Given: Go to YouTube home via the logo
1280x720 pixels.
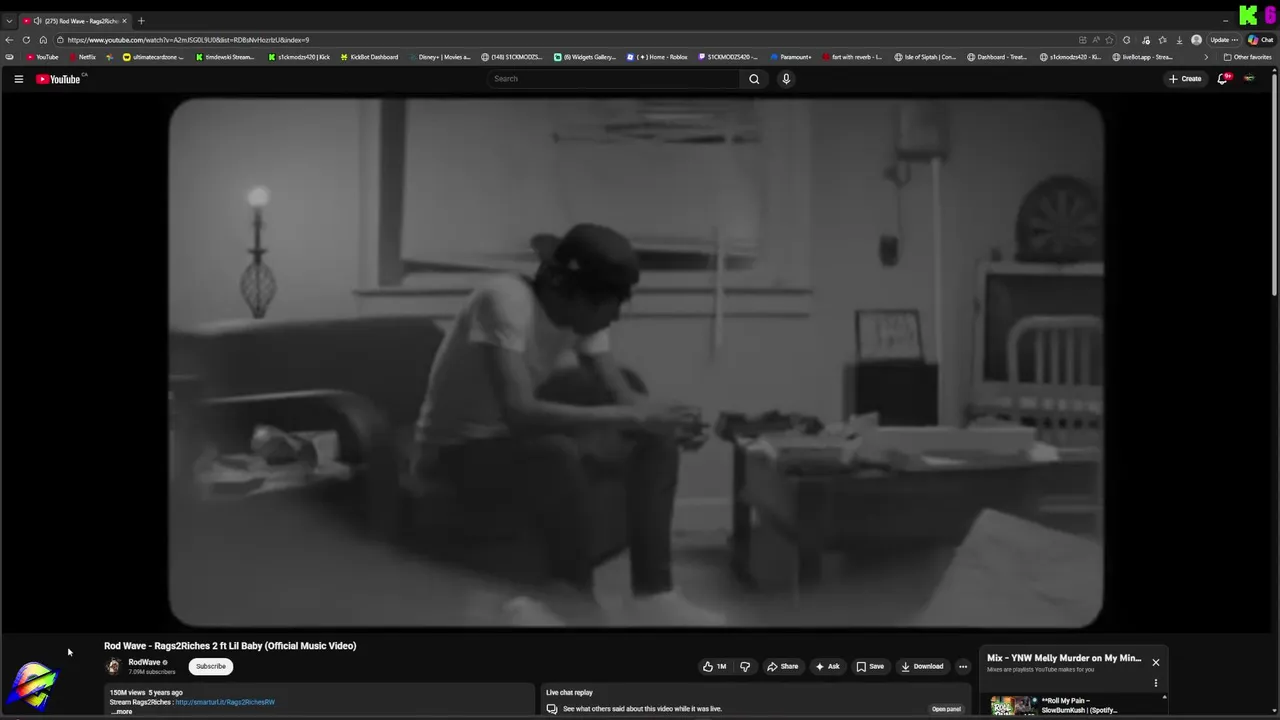Looking at the screenshot, I should point(58,79).
